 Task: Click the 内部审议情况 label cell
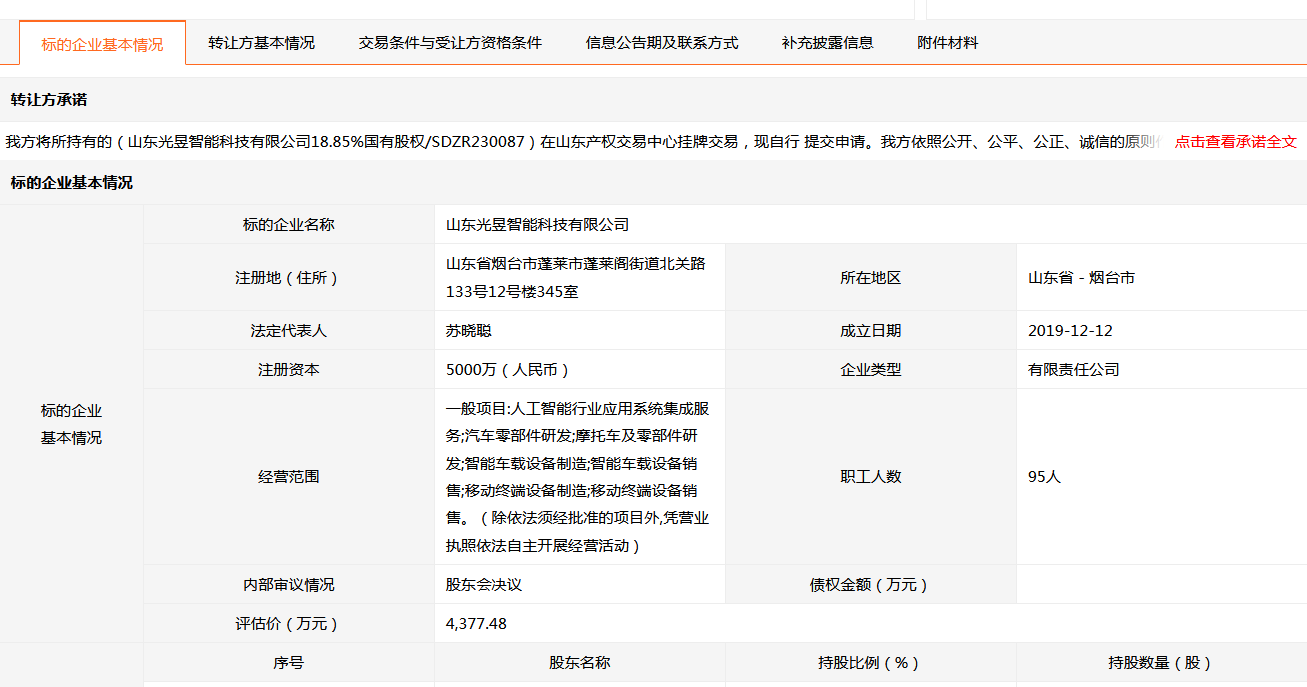[289, 585]
